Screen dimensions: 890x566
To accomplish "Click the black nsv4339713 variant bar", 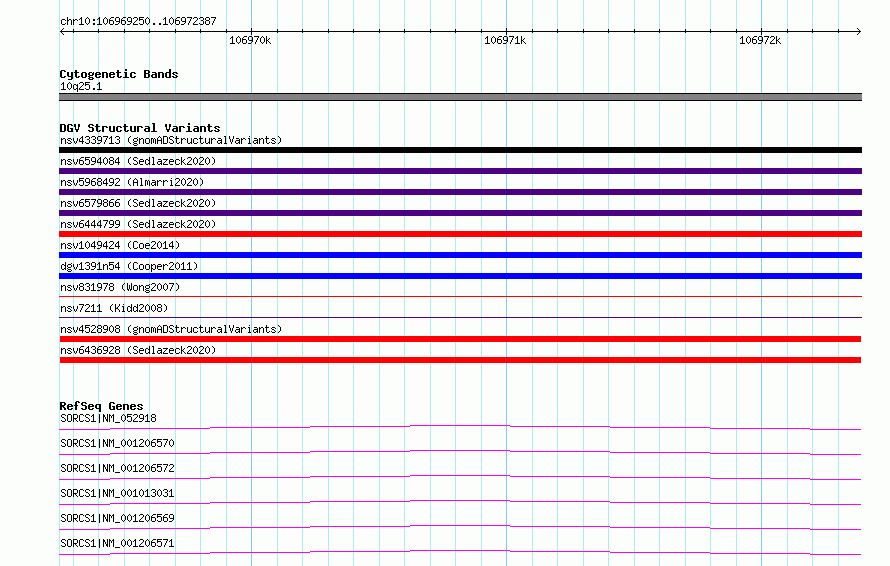I will [460, 150].
